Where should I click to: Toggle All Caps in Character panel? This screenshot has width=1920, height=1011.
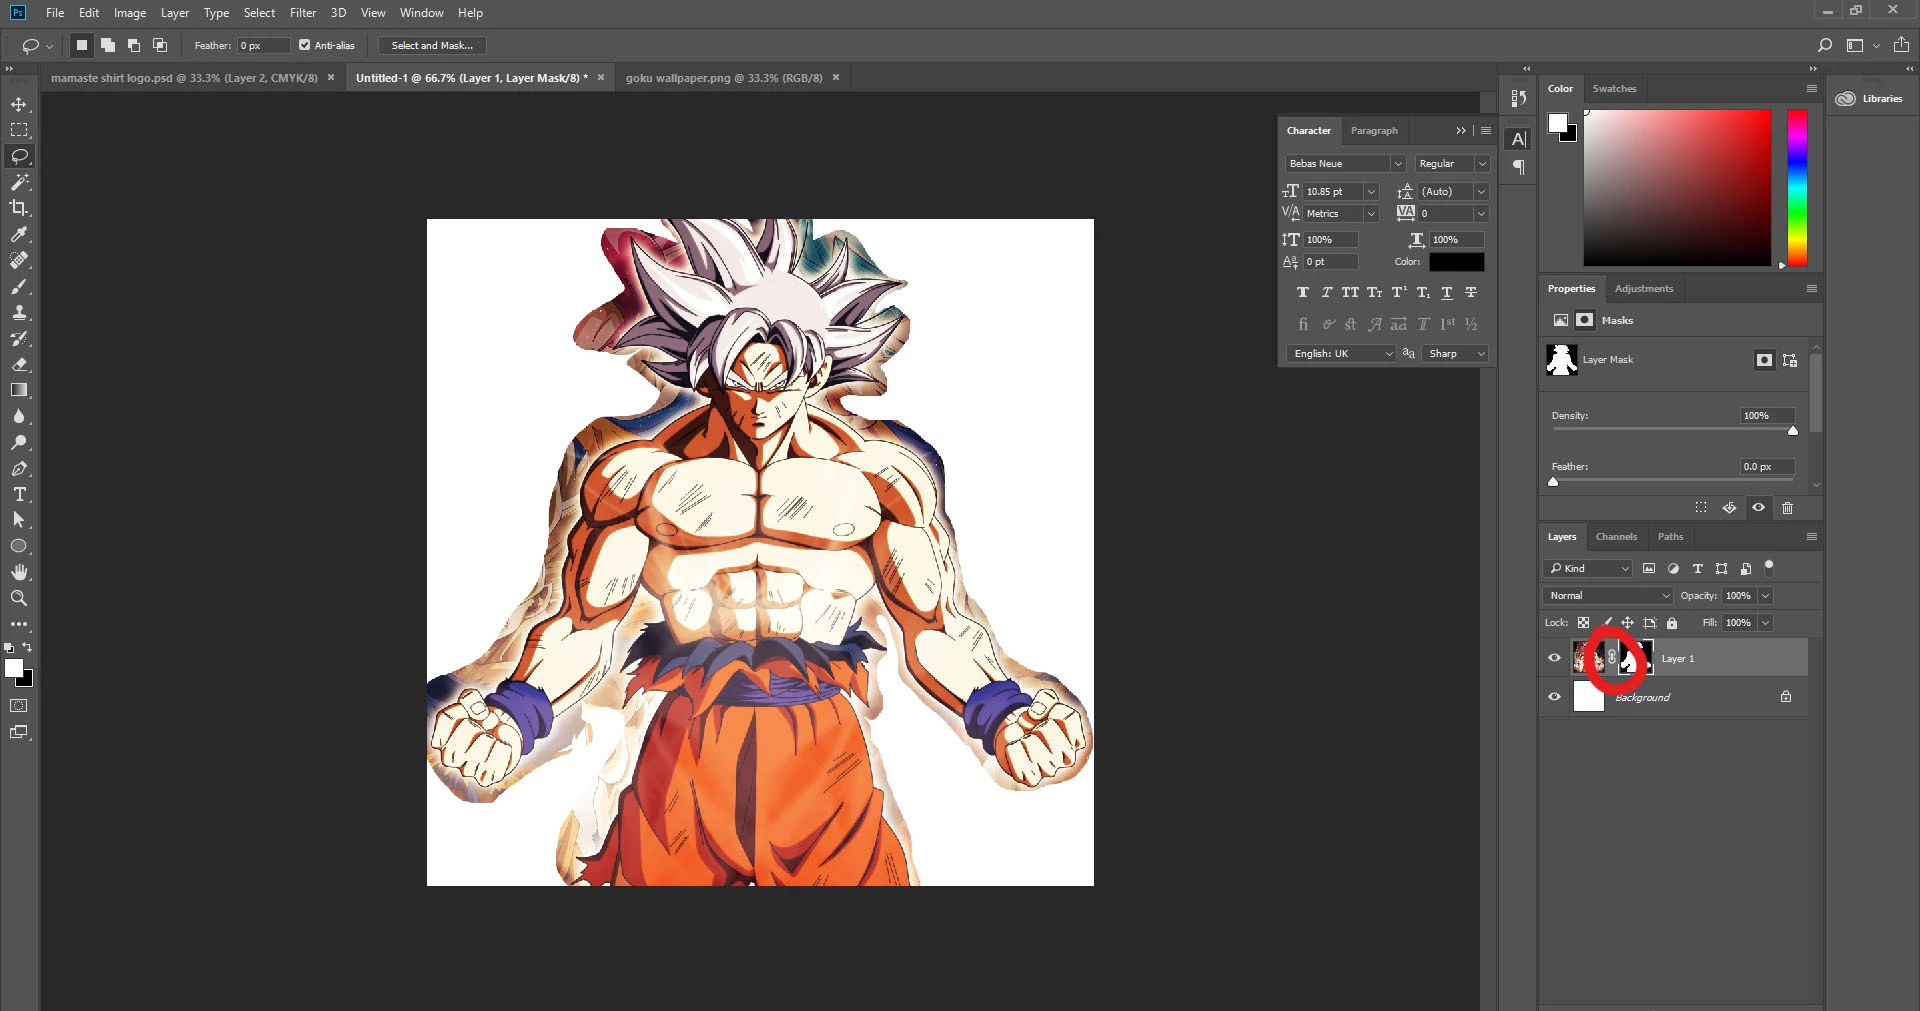click(1350, 293)
